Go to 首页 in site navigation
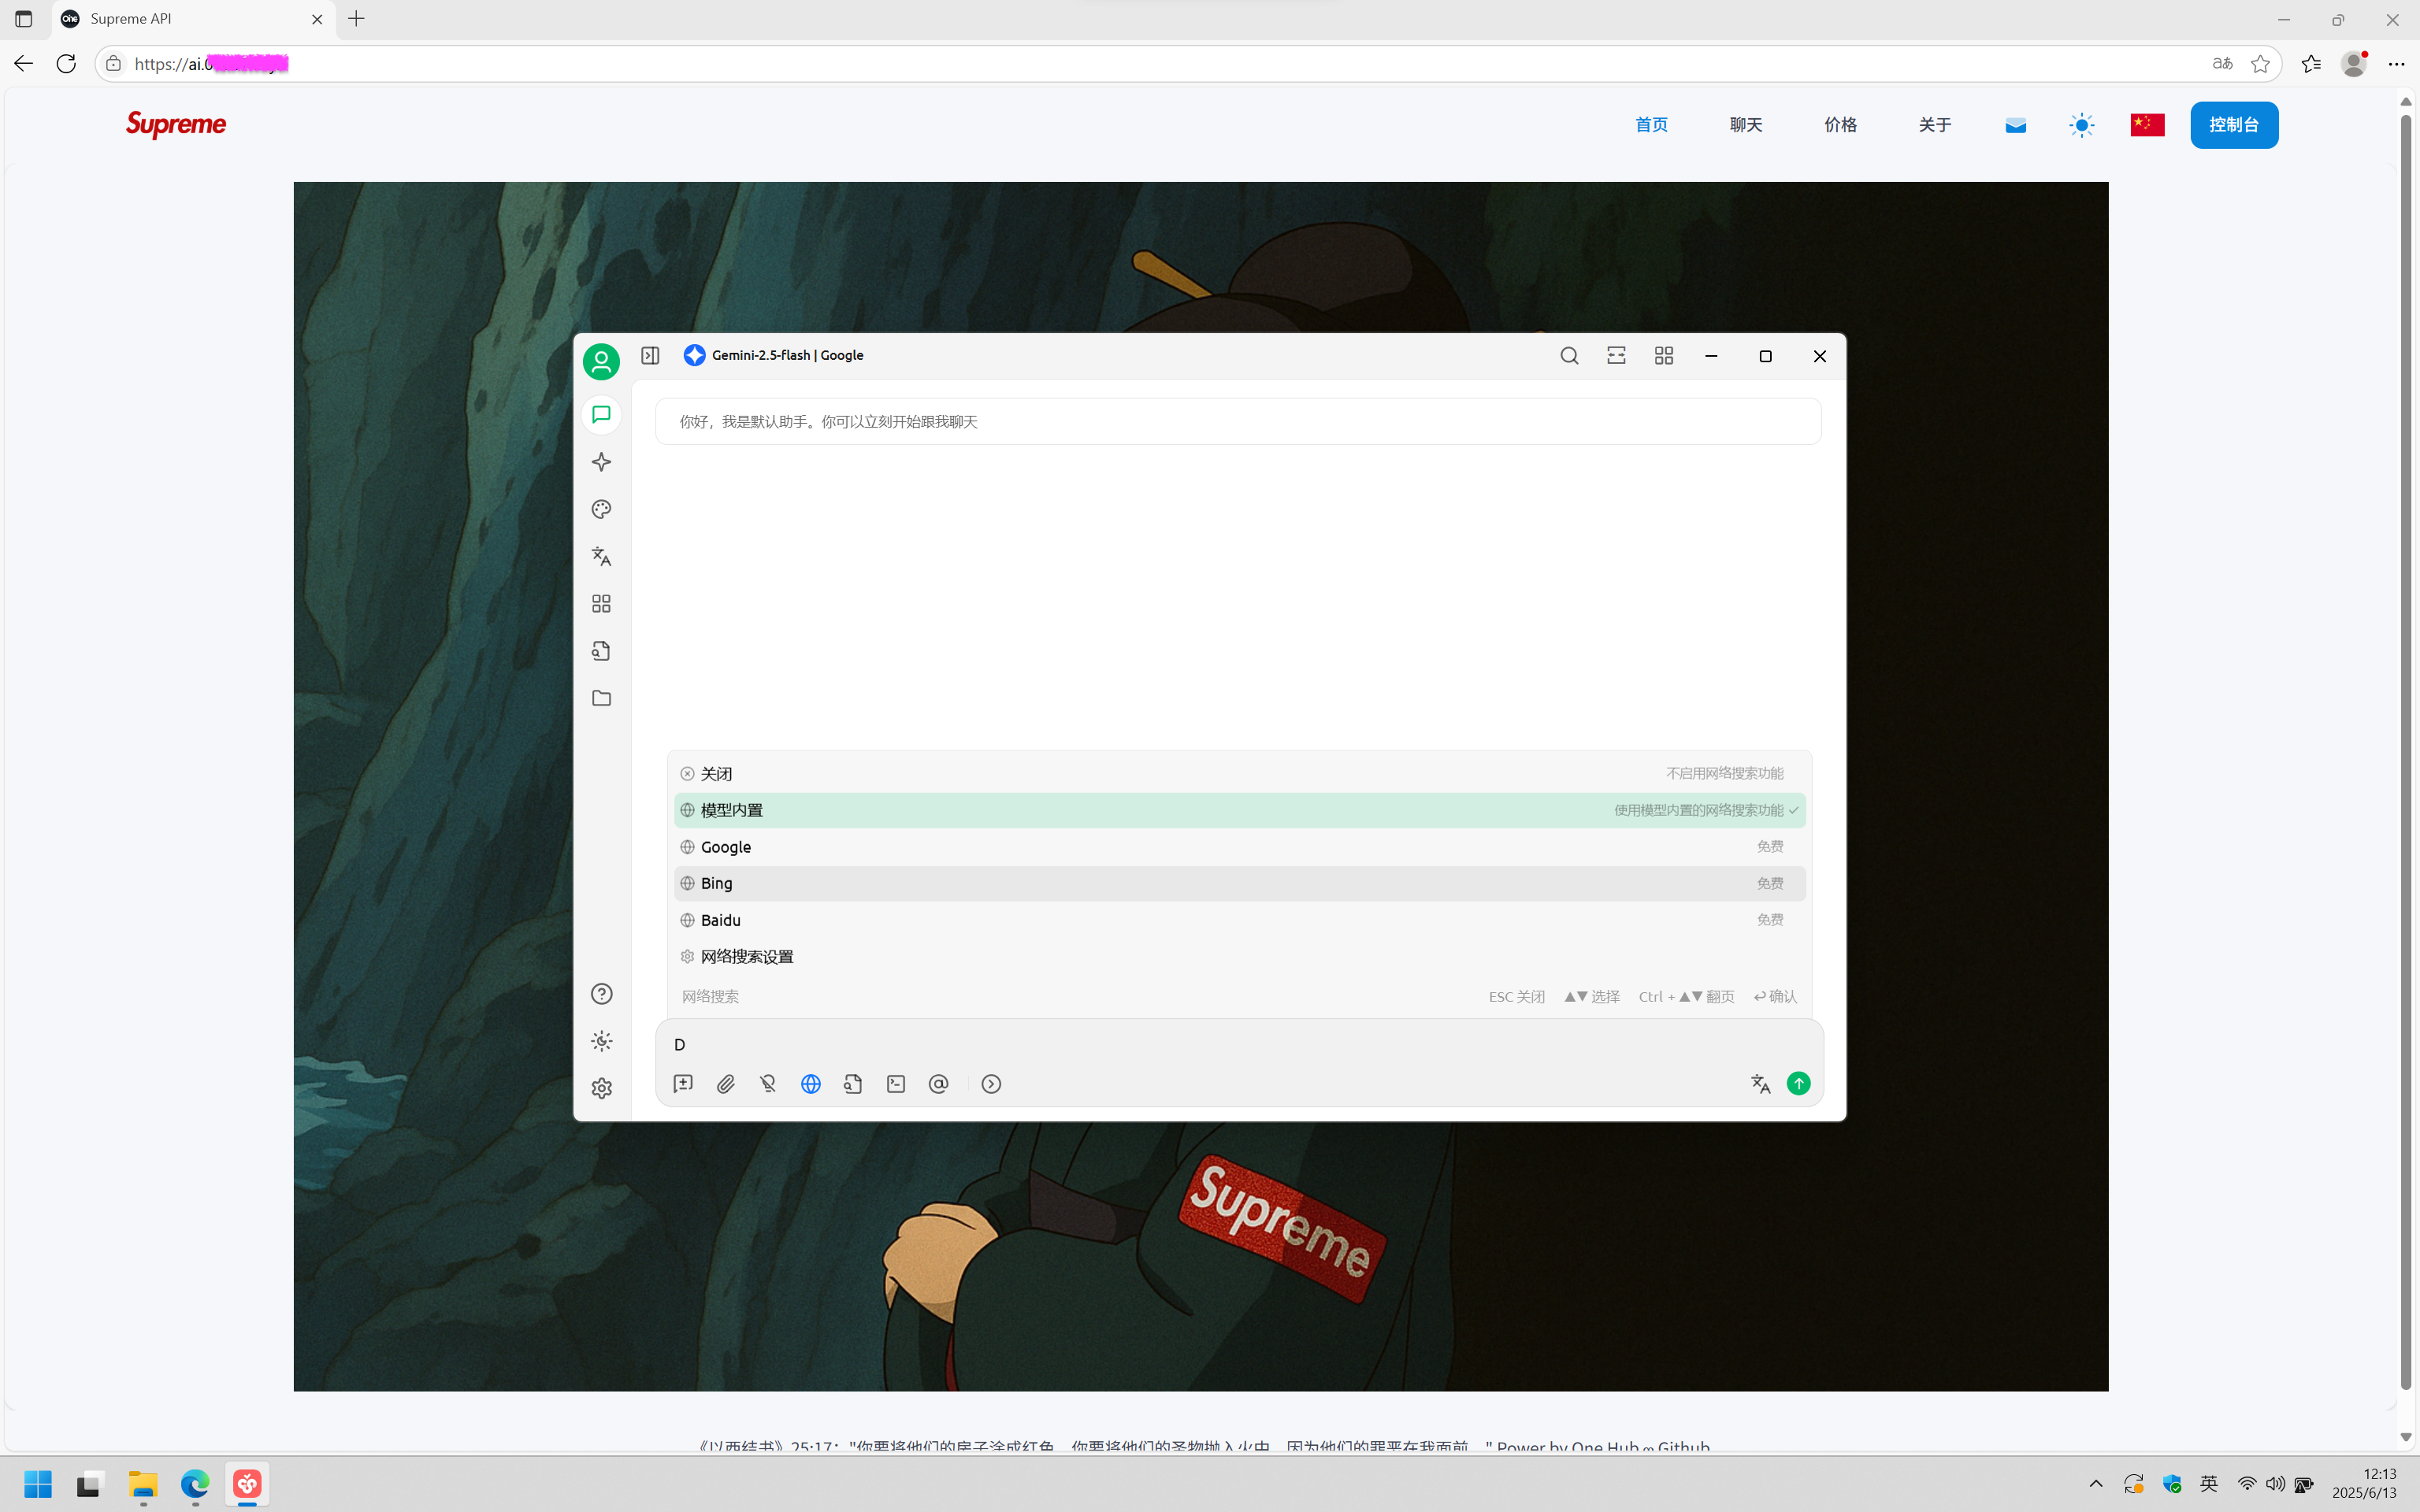 pos(1651,125)
